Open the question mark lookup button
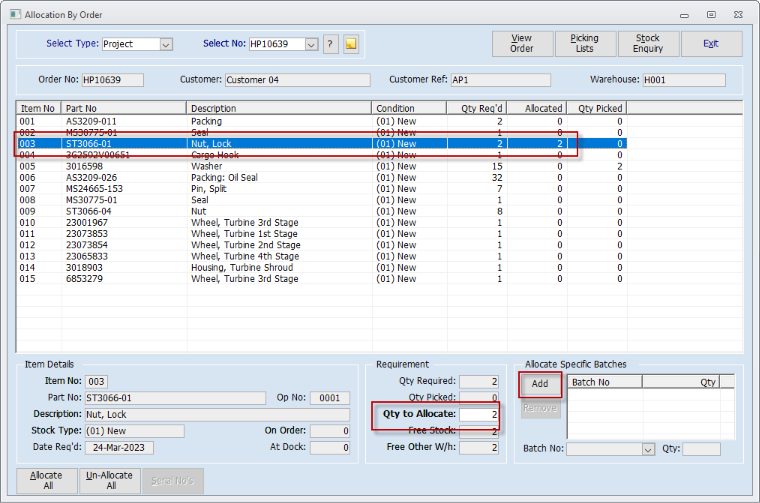Screen dimensions: 760x503 click(x=330, y=44)
